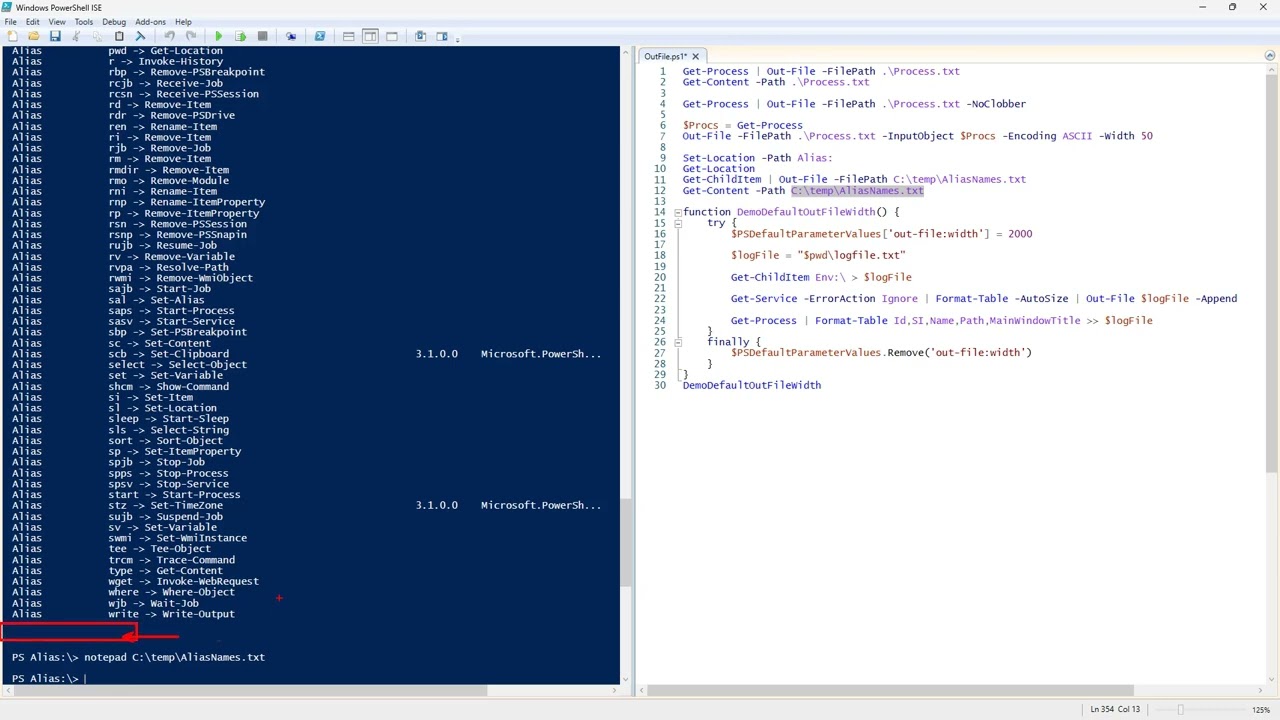This screenshot has width=1280, height=720.
Task: Open the Add-ons menu
Action: point(150,21)
